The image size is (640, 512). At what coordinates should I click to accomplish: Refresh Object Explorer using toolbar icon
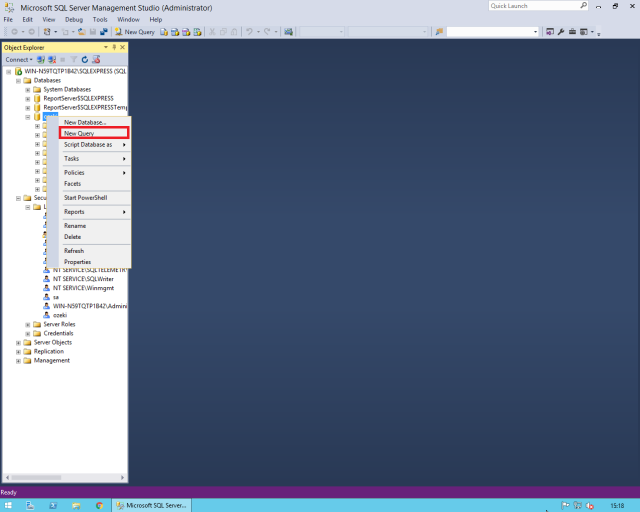84,60
